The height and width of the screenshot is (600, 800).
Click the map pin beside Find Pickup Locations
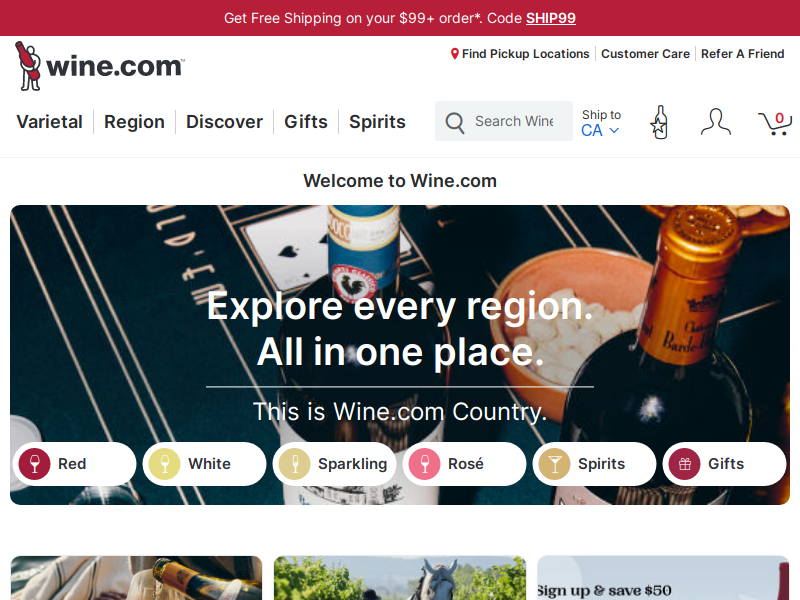tap(455, 54)
